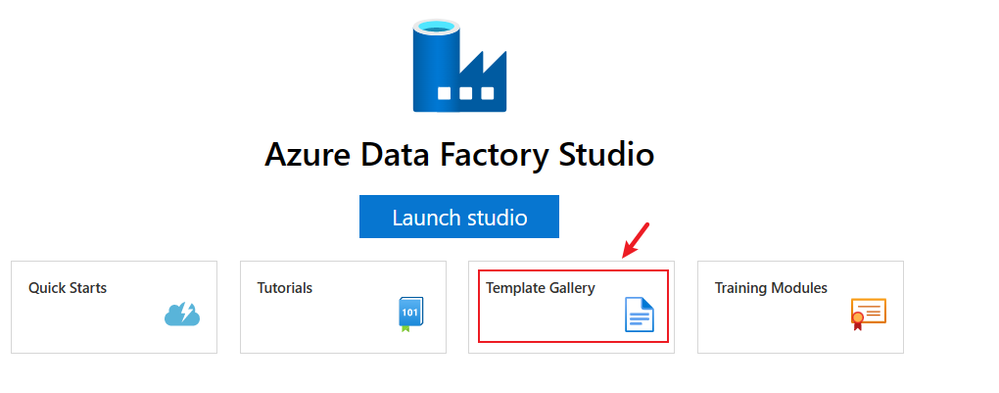
Task: Click the factory roof in the logo
Action: pyautogui.click(x=483, y=64)
